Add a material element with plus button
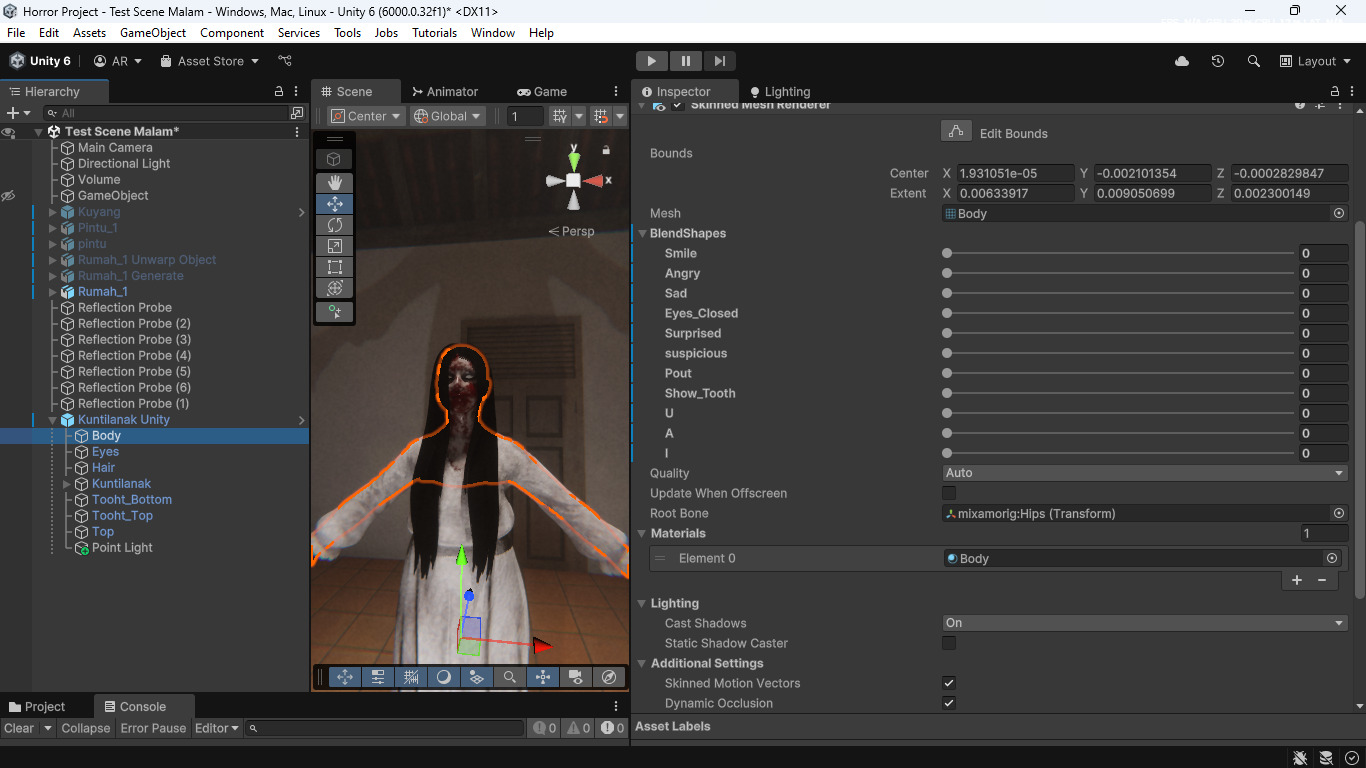 click(1297, 580)
